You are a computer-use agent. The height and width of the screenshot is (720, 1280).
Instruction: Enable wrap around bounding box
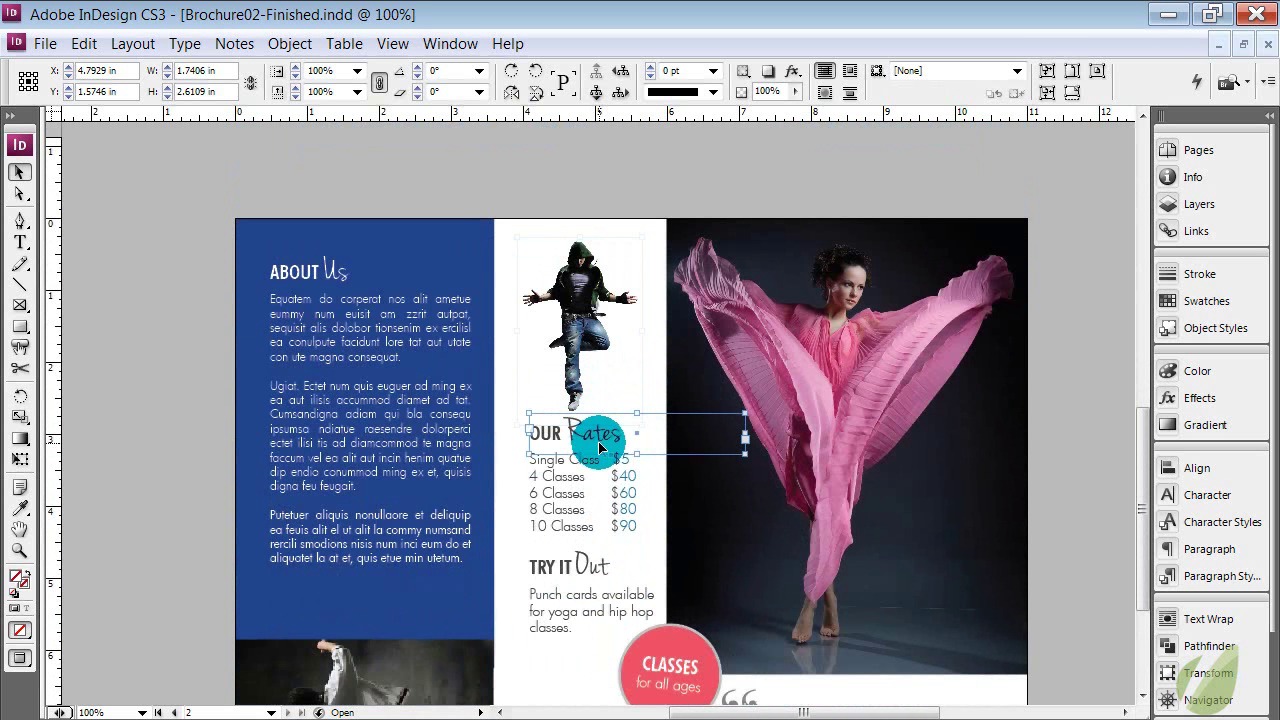coord(849,71)
